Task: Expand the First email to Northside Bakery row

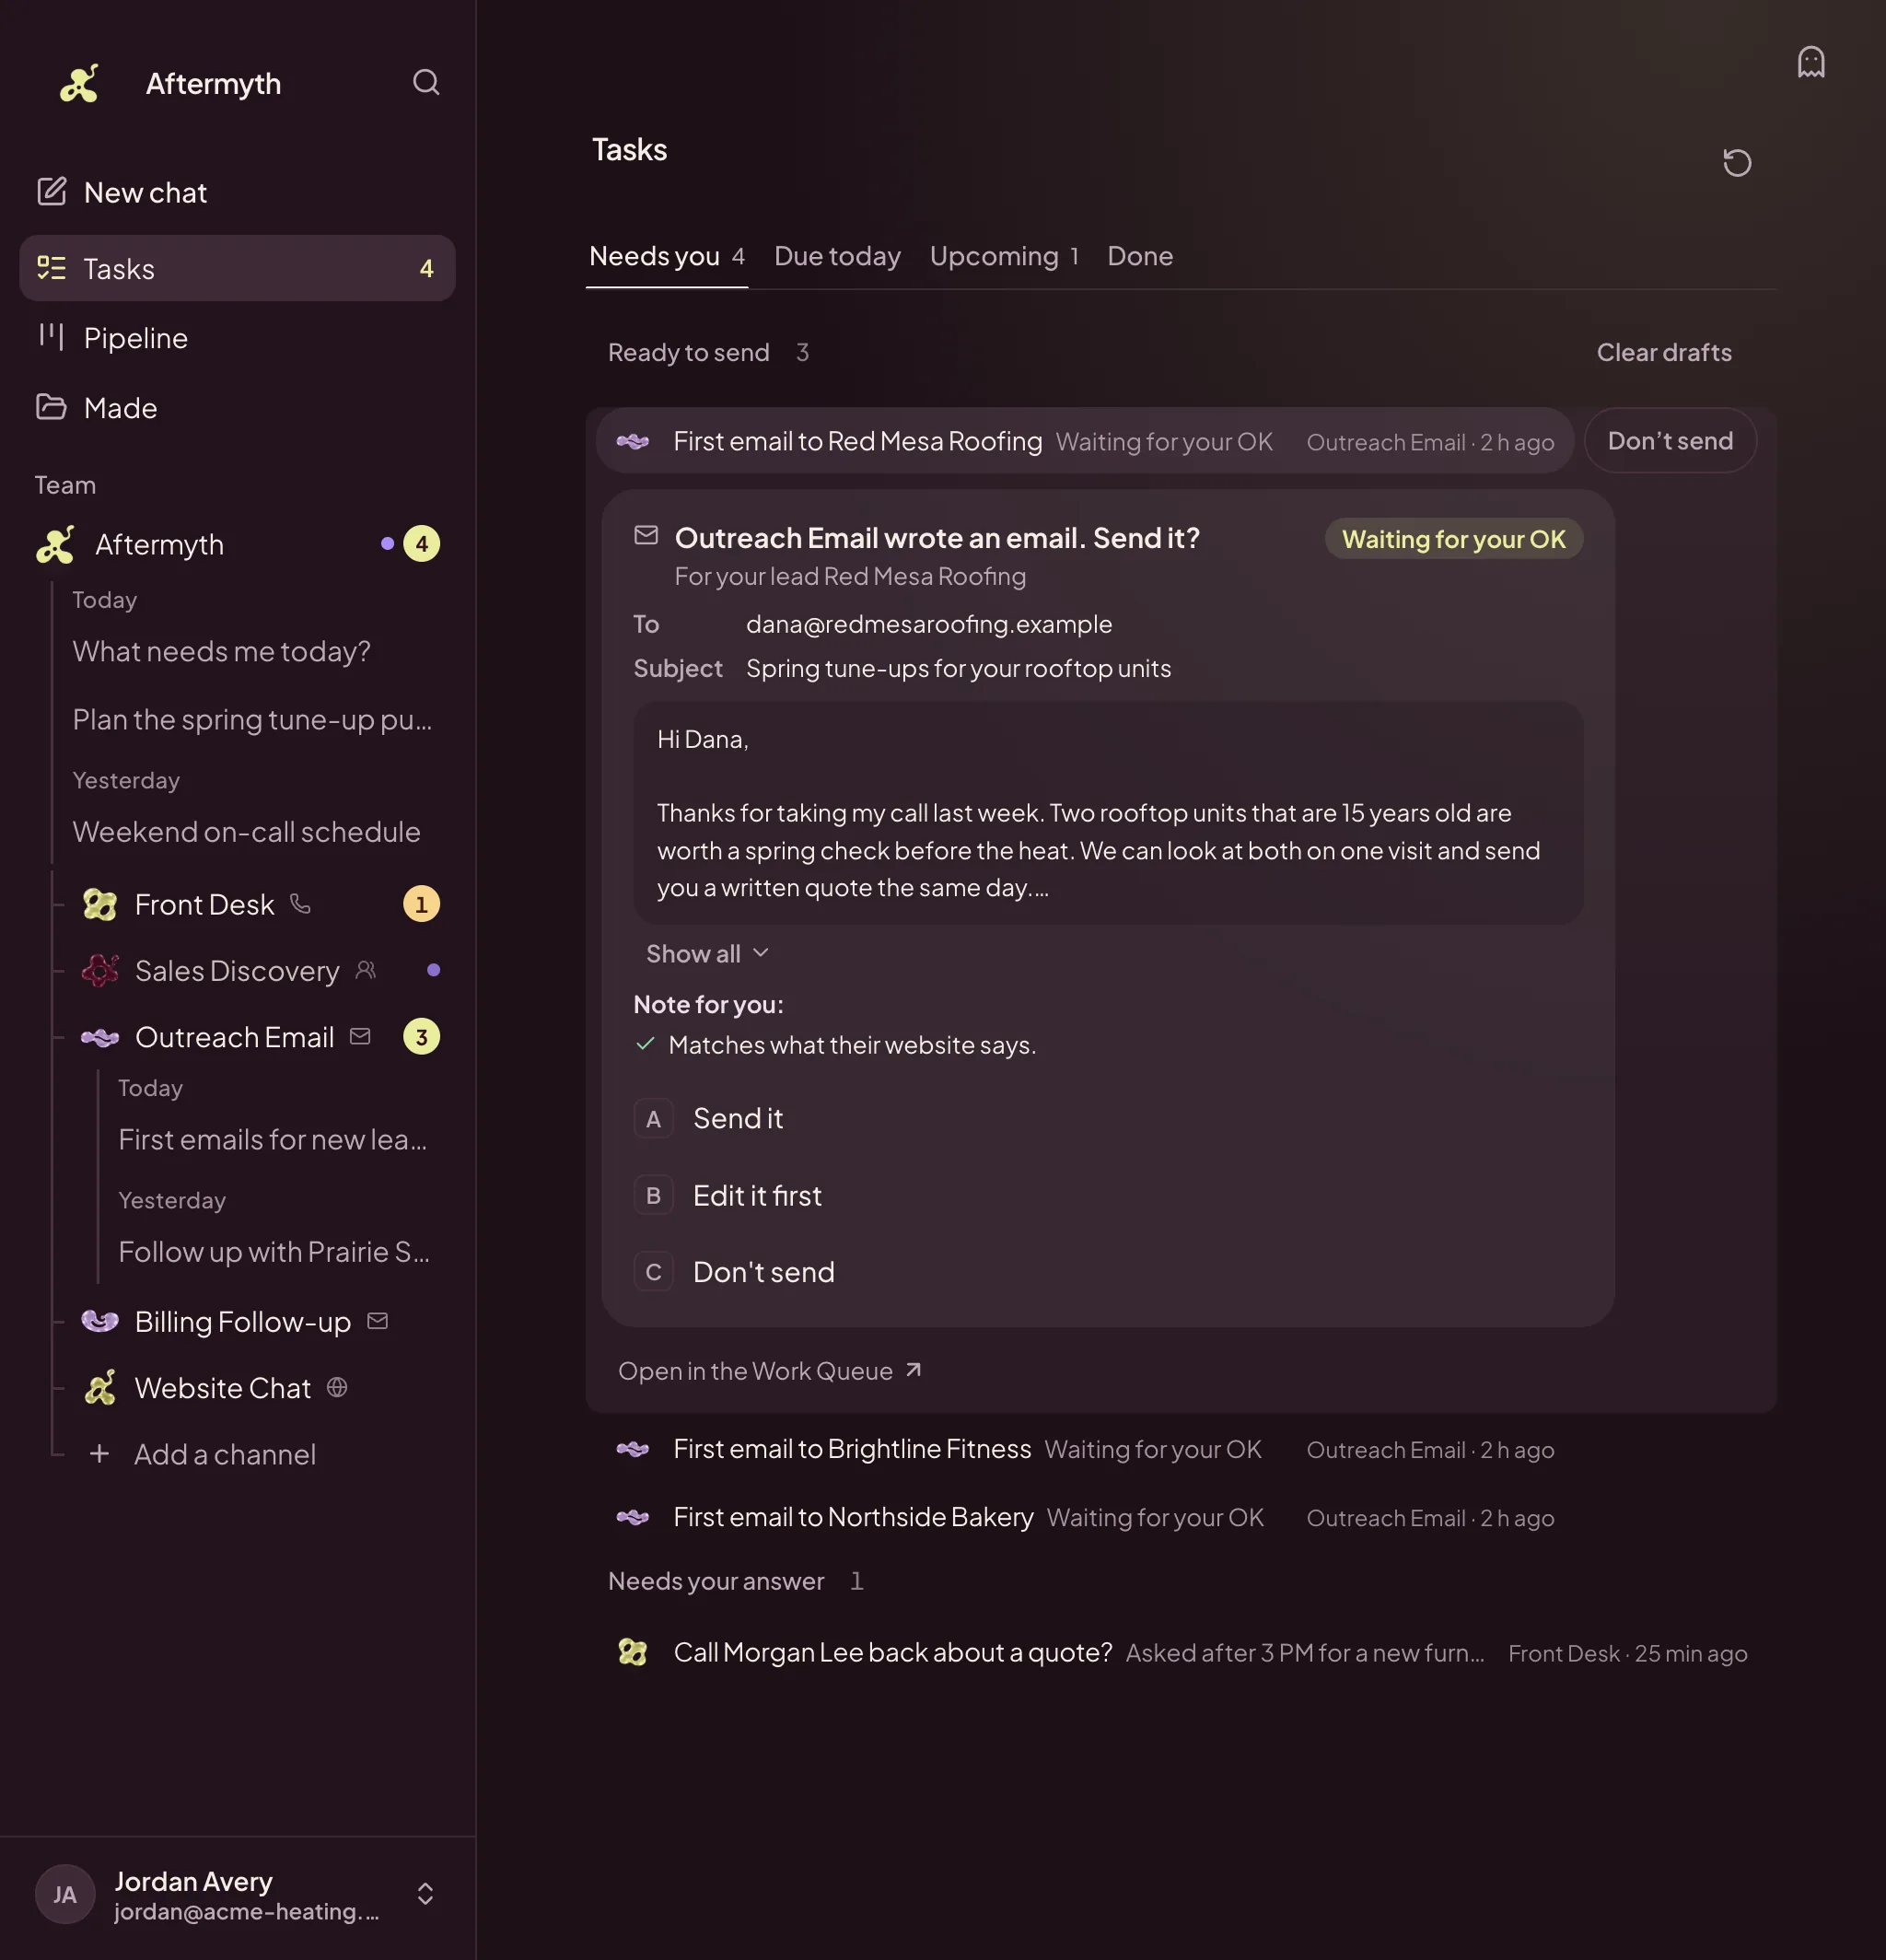Action: [x=1085, y=1517]
